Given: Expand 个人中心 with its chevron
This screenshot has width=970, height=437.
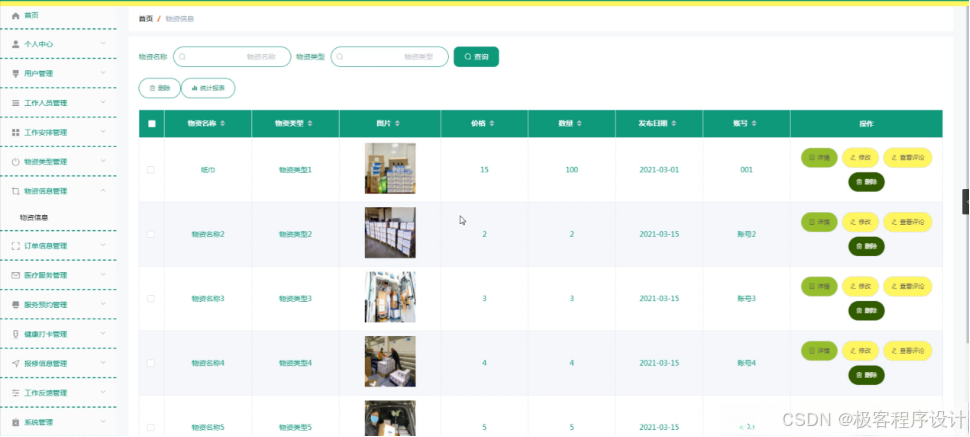Looking at the screenshot, I should [x=103, y=43].
